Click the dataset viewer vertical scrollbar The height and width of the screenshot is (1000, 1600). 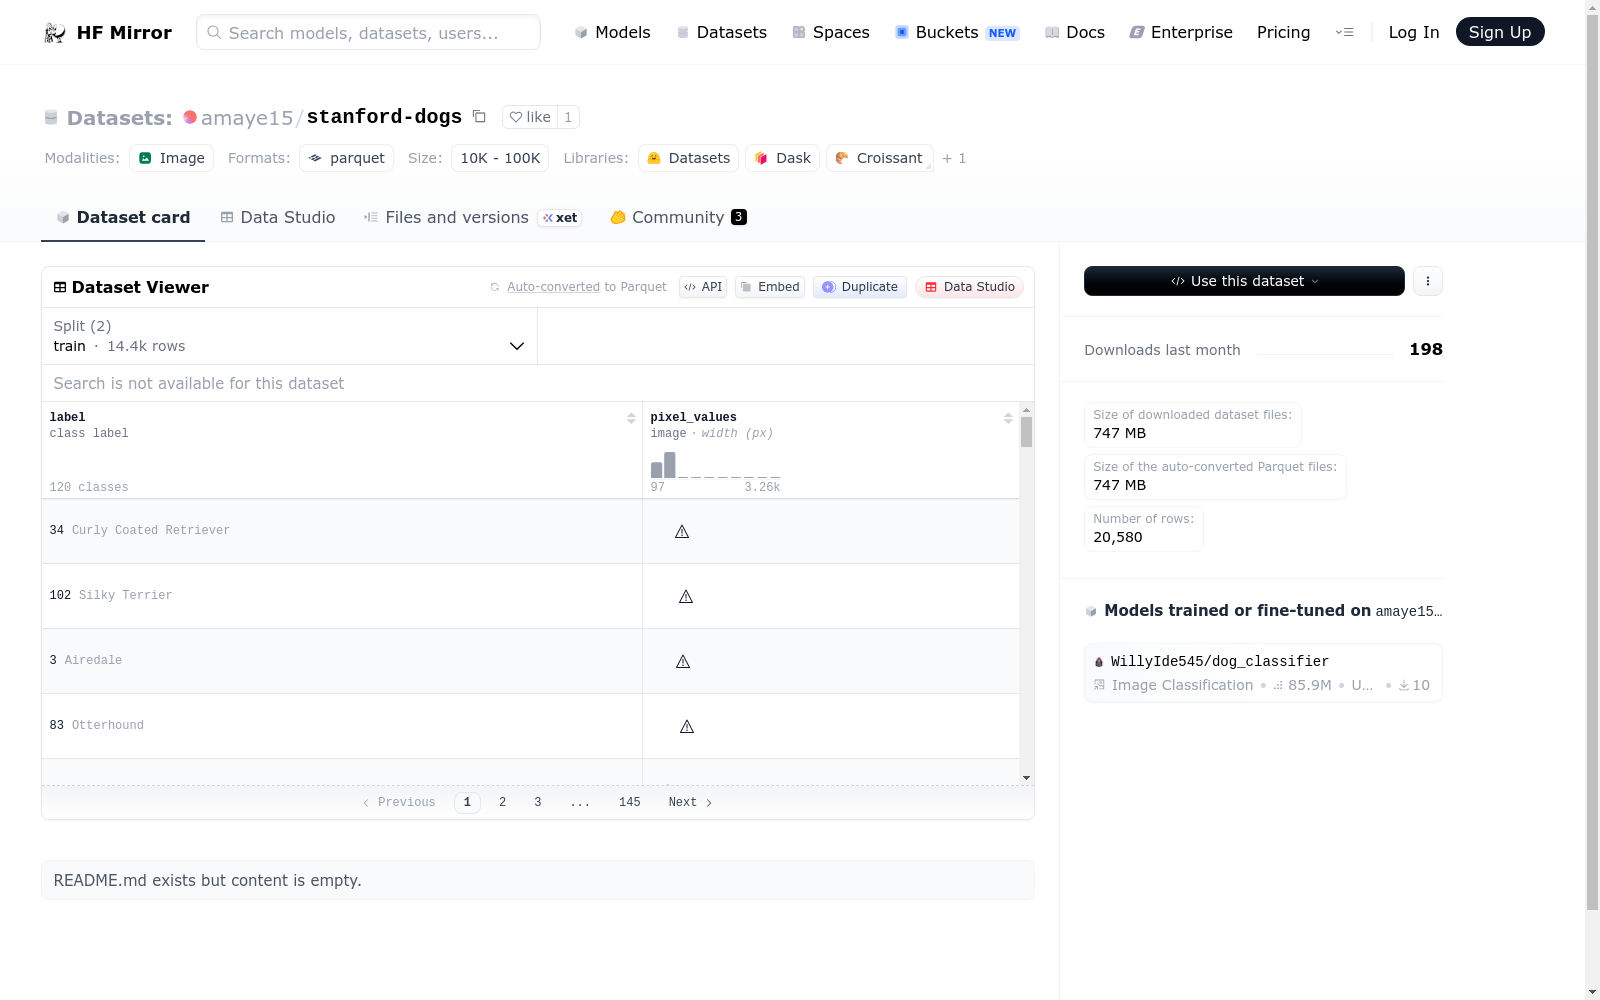pyautogui.click(x=1026, y=432)
